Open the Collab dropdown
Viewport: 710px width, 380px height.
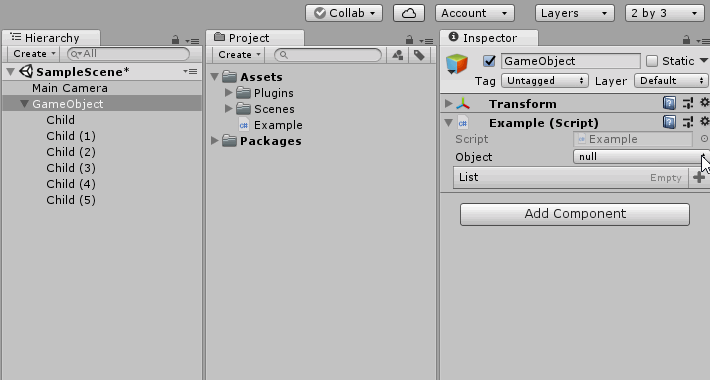point(344,13)
